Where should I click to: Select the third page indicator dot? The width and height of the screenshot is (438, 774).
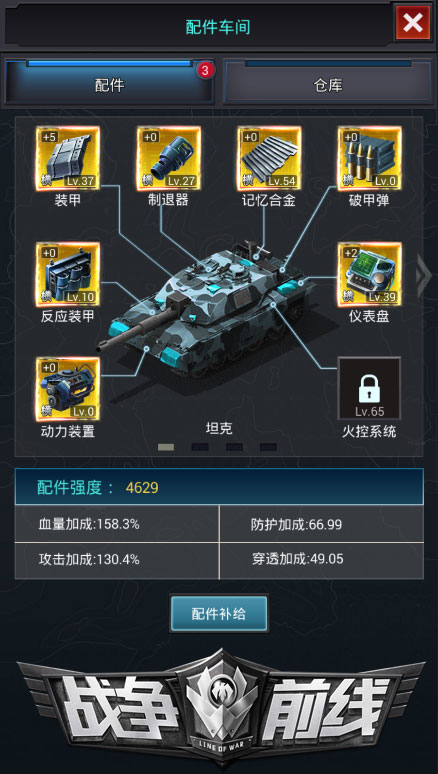pyautogui.click(x=234, y=447)
